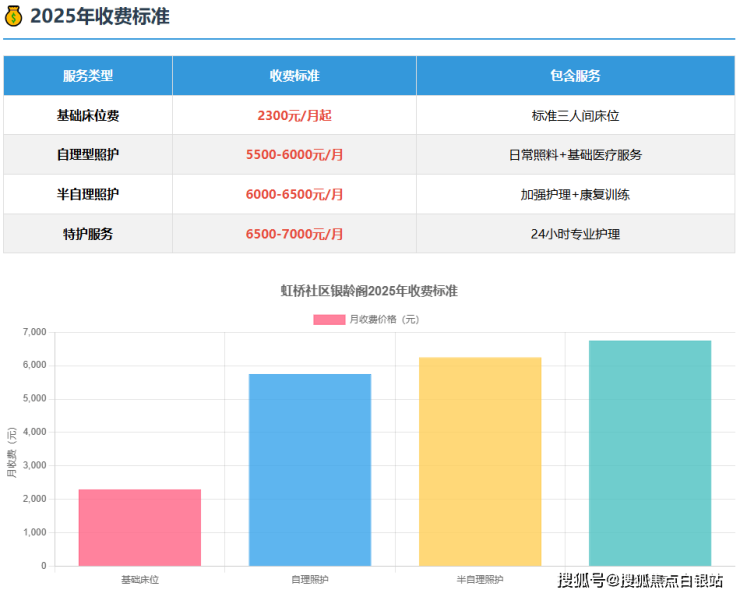740x597 pixels.
Task: Click the 6500-7000元/月 price text
Action: pyautogui.click(x=294, y=234)
